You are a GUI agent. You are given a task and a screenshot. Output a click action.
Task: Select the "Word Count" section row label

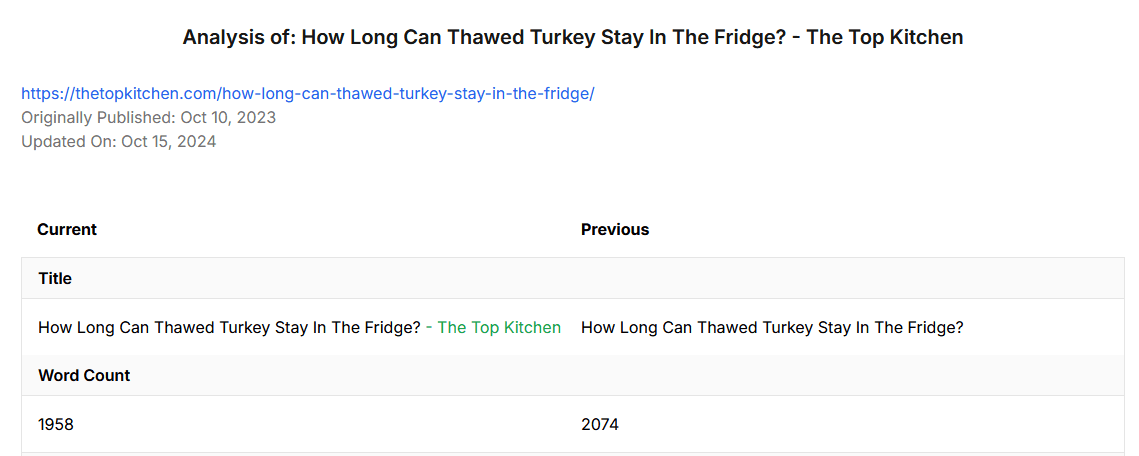[x=84, y=376]
